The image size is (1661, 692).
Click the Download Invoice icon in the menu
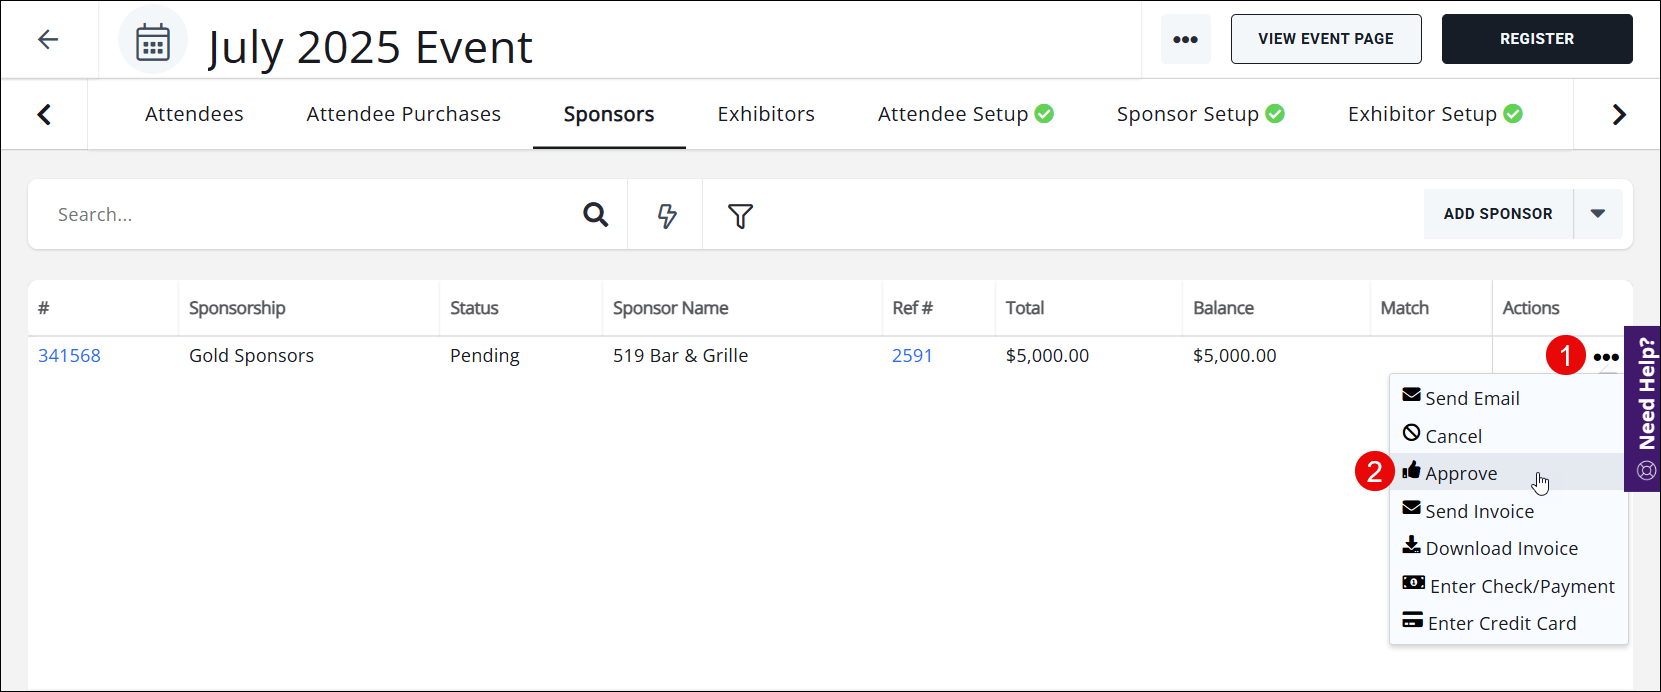coord(1411,545)
